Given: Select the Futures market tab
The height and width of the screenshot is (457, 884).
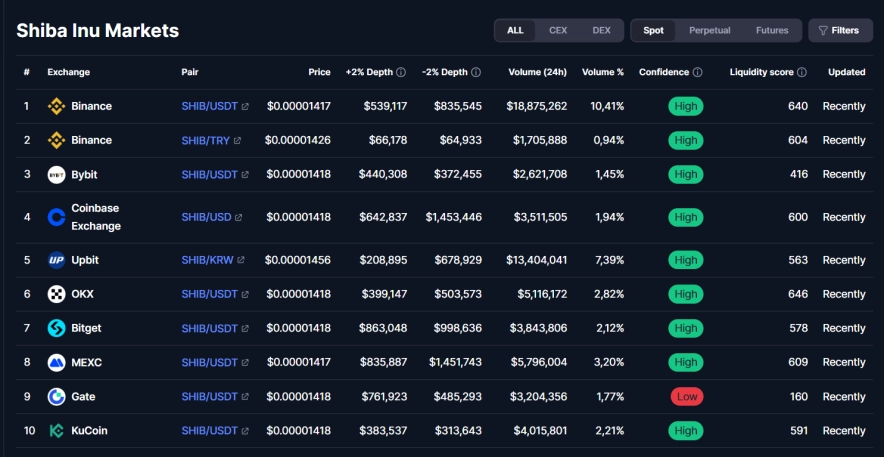Looking at the screenshot, I should 772,30.
